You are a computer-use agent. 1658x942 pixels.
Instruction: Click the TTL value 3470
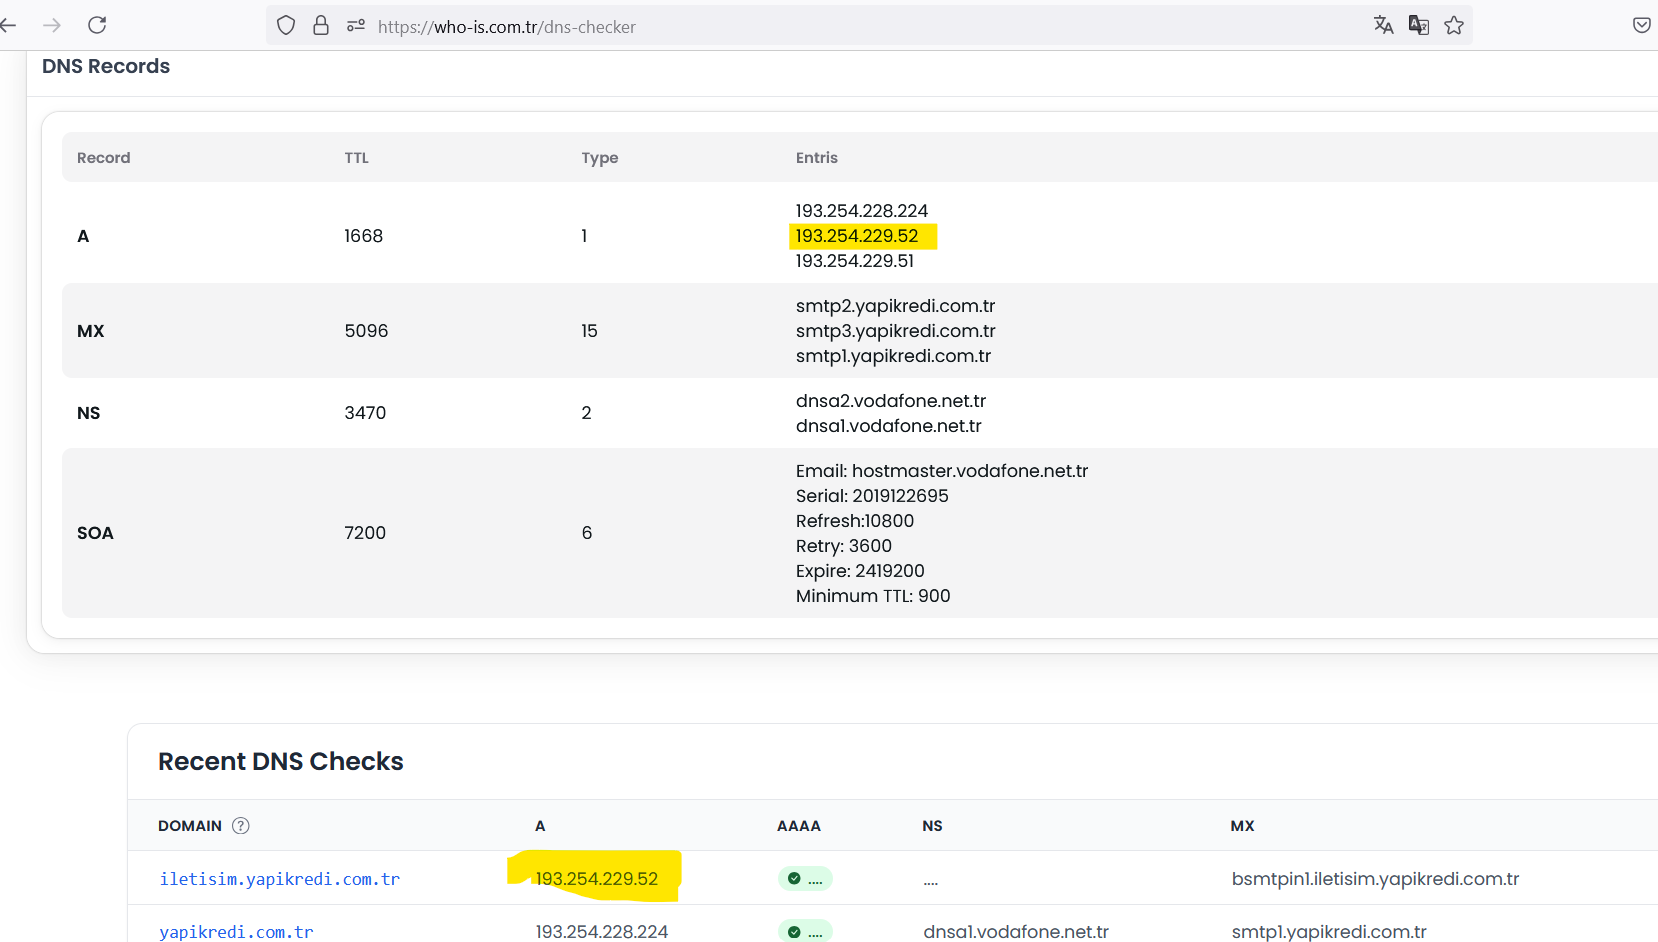tap(365, 413)
